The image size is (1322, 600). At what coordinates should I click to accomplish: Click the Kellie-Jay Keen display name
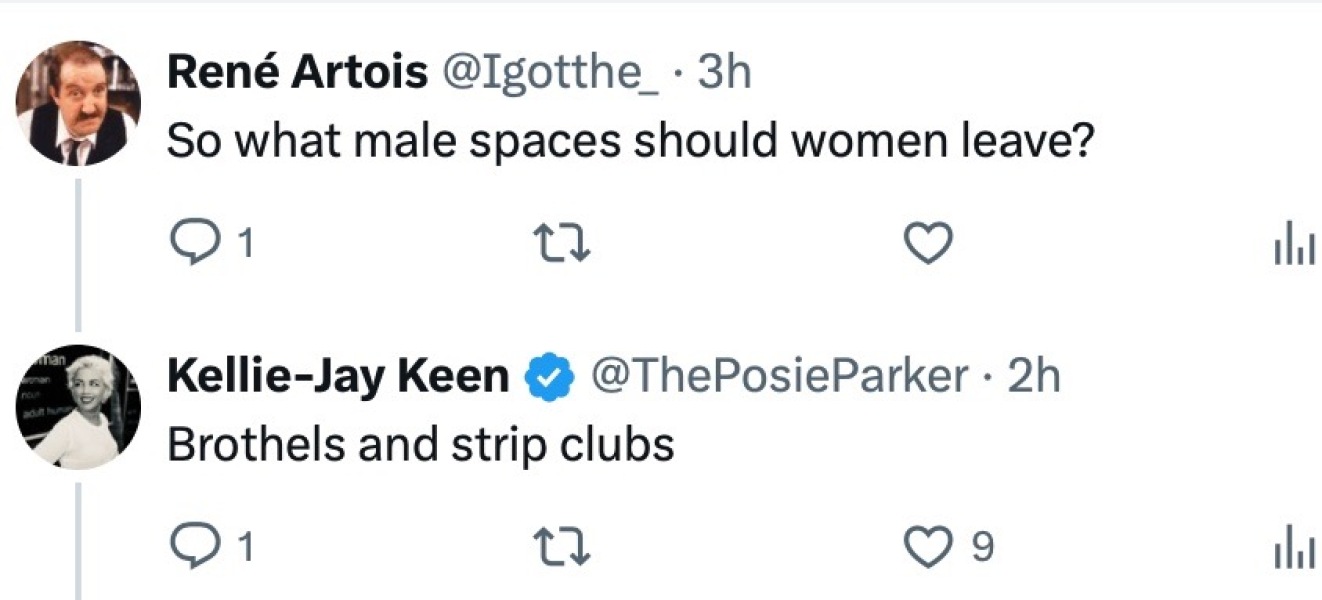pos(337,377)
